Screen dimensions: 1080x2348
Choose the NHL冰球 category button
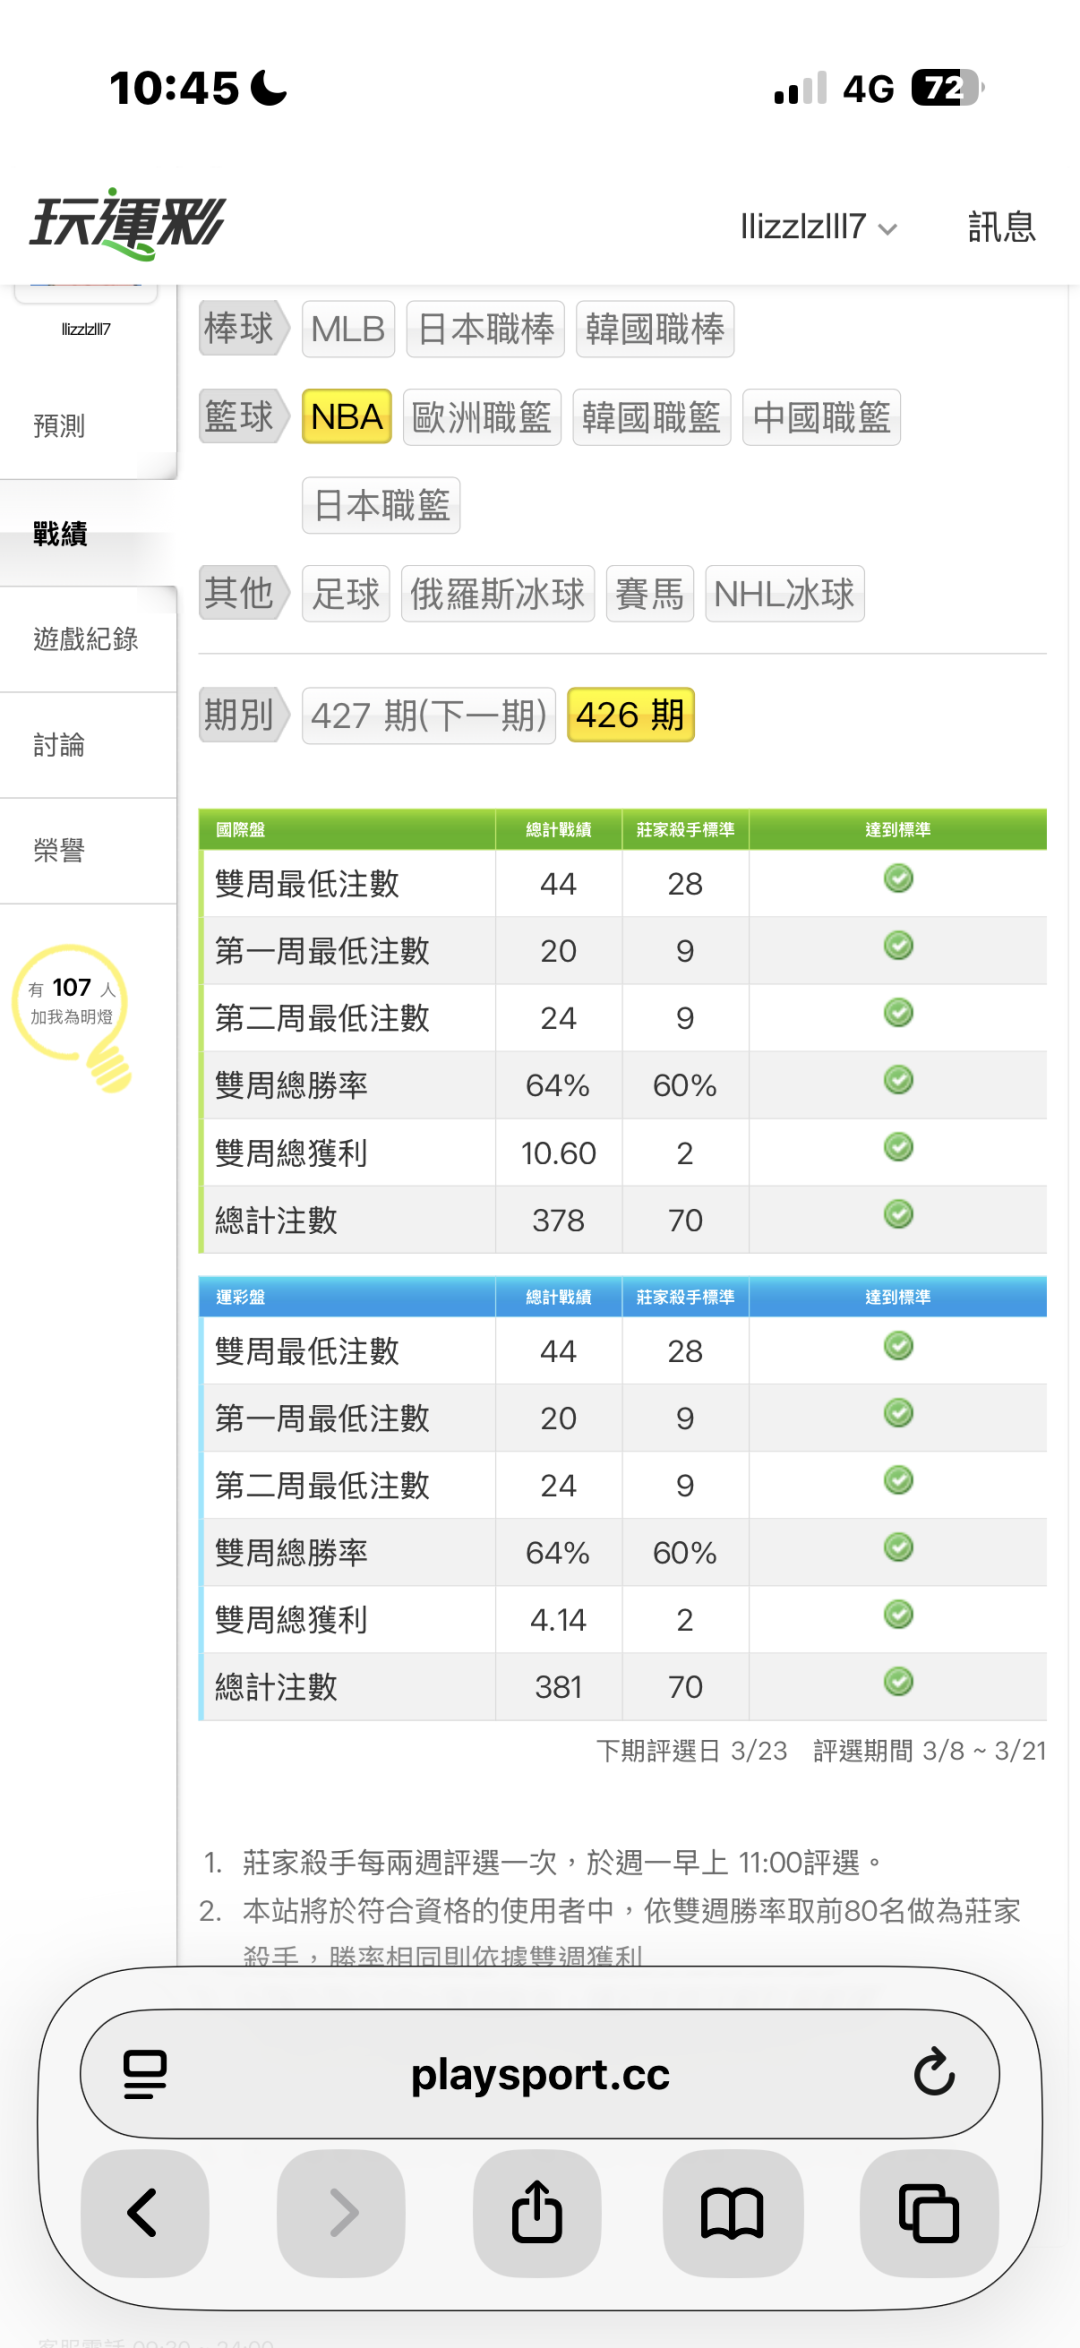tap(784, 594)
